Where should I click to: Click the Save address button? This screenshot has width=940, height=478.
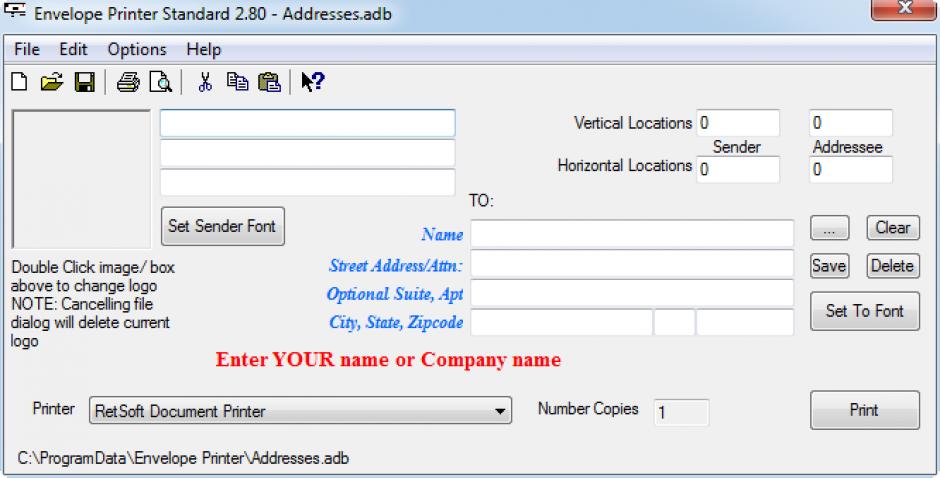829,266
